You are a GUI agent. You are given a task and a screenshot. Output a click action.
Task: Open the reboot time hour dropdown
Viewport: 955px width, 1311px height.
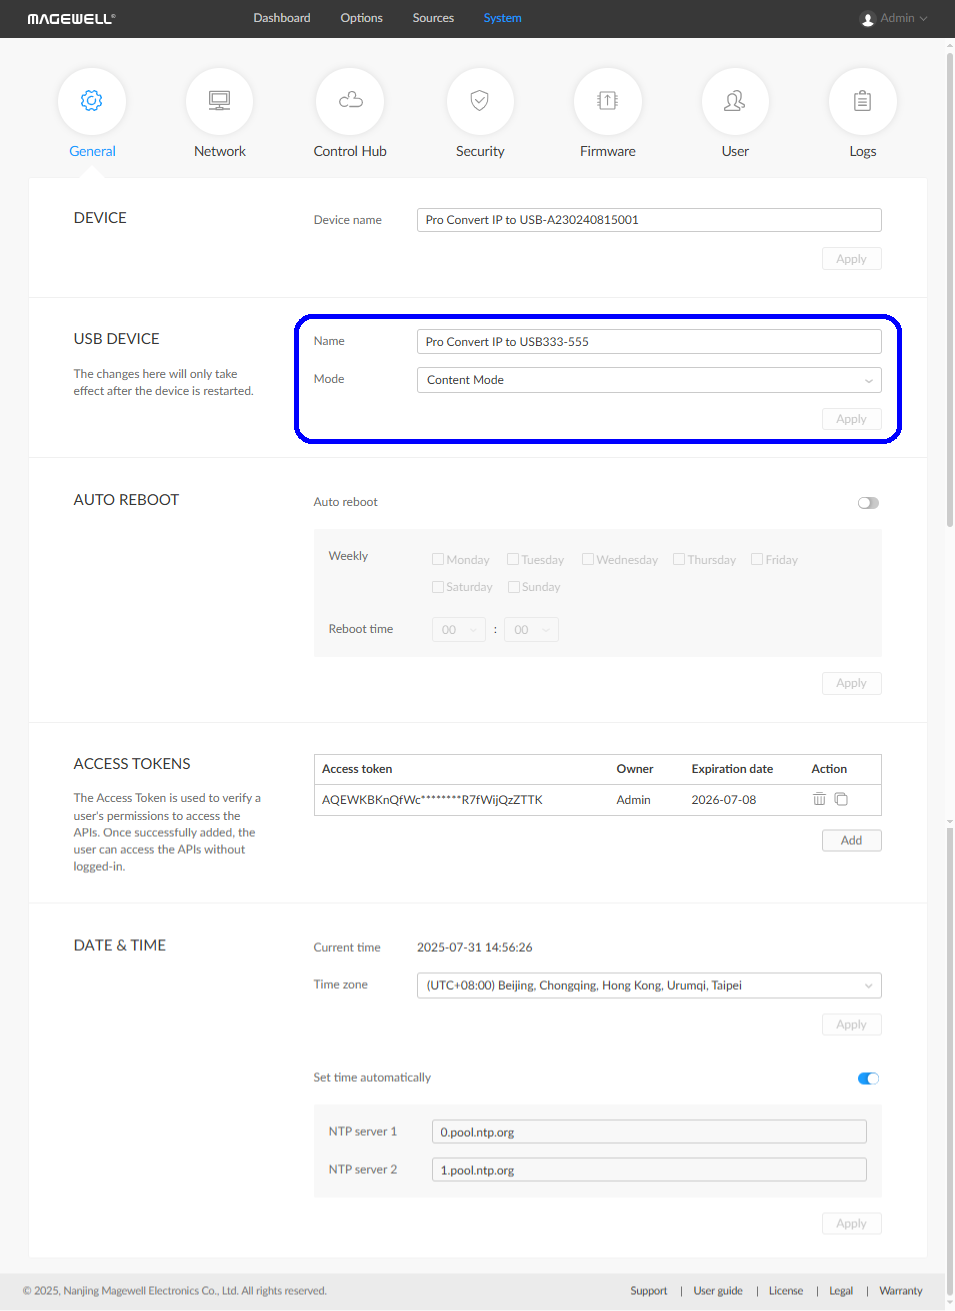(459, 630)
